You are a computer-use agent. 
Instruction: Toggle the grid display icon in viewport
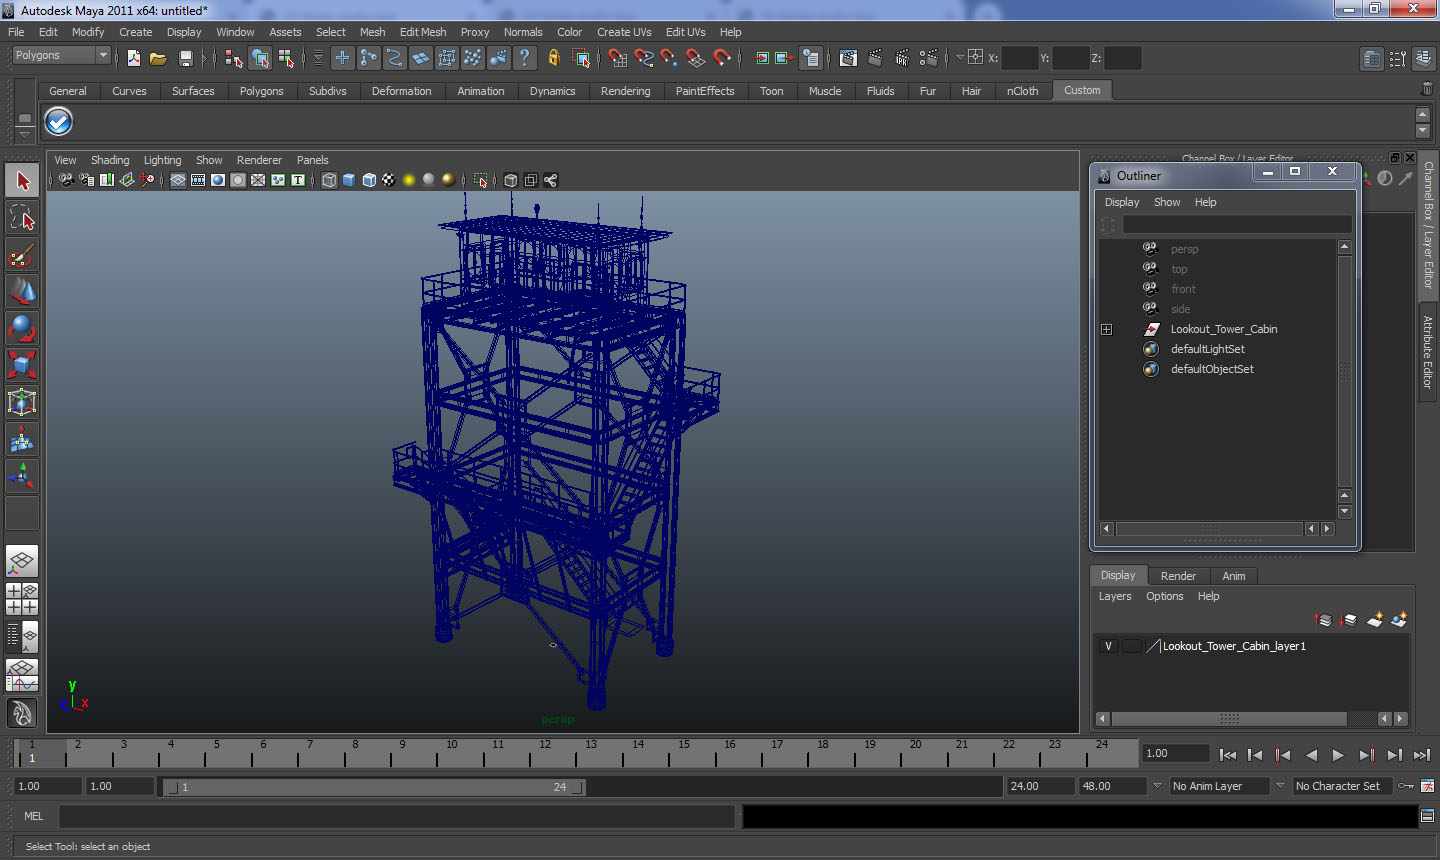[x=178, y=180]
